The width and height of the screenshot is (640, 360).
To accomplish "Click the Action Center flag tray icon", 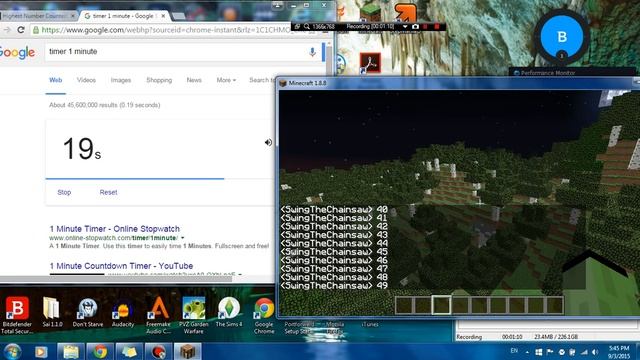I will pyautogui.click(x=550, y=352).
